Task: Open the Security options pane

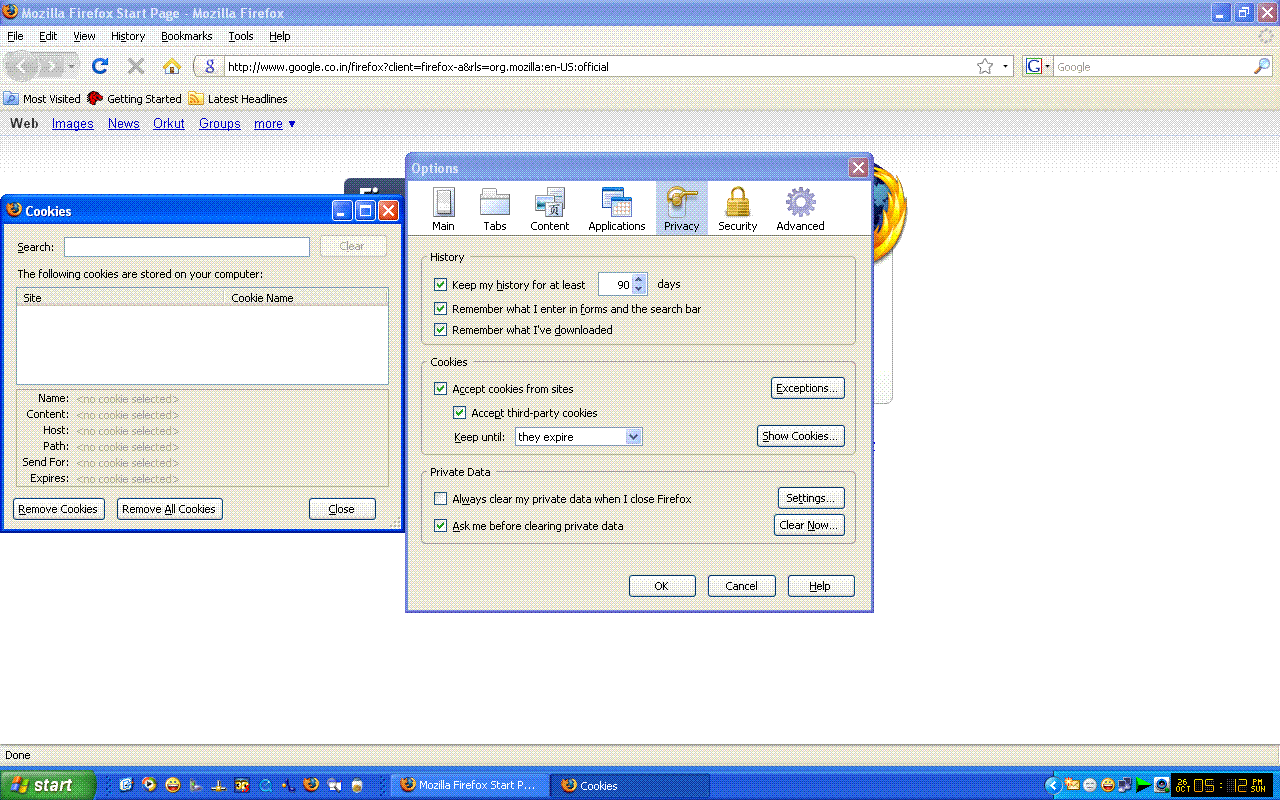Action: [x=738, y=209]
